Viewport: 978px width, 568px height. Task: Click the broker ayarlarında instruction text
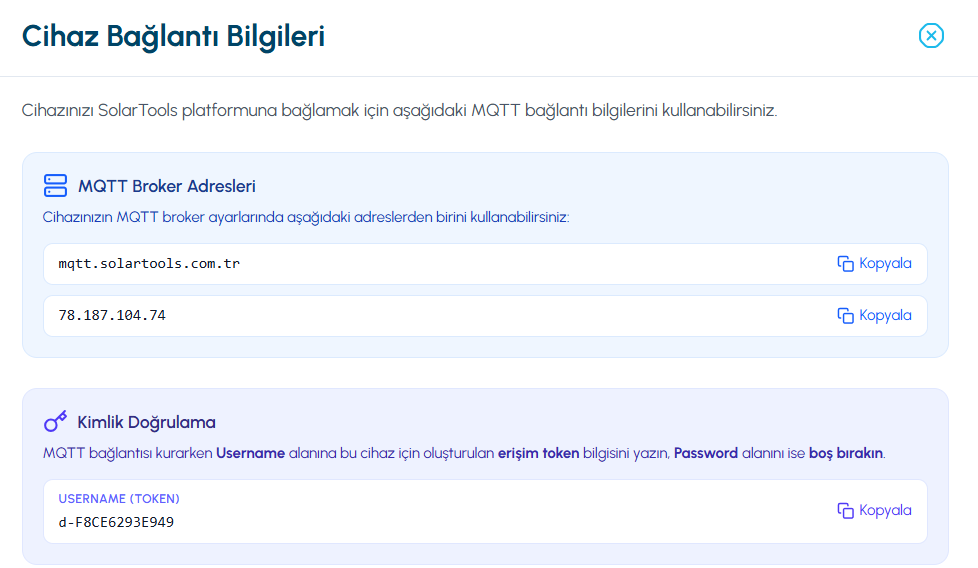click(306, 217)
